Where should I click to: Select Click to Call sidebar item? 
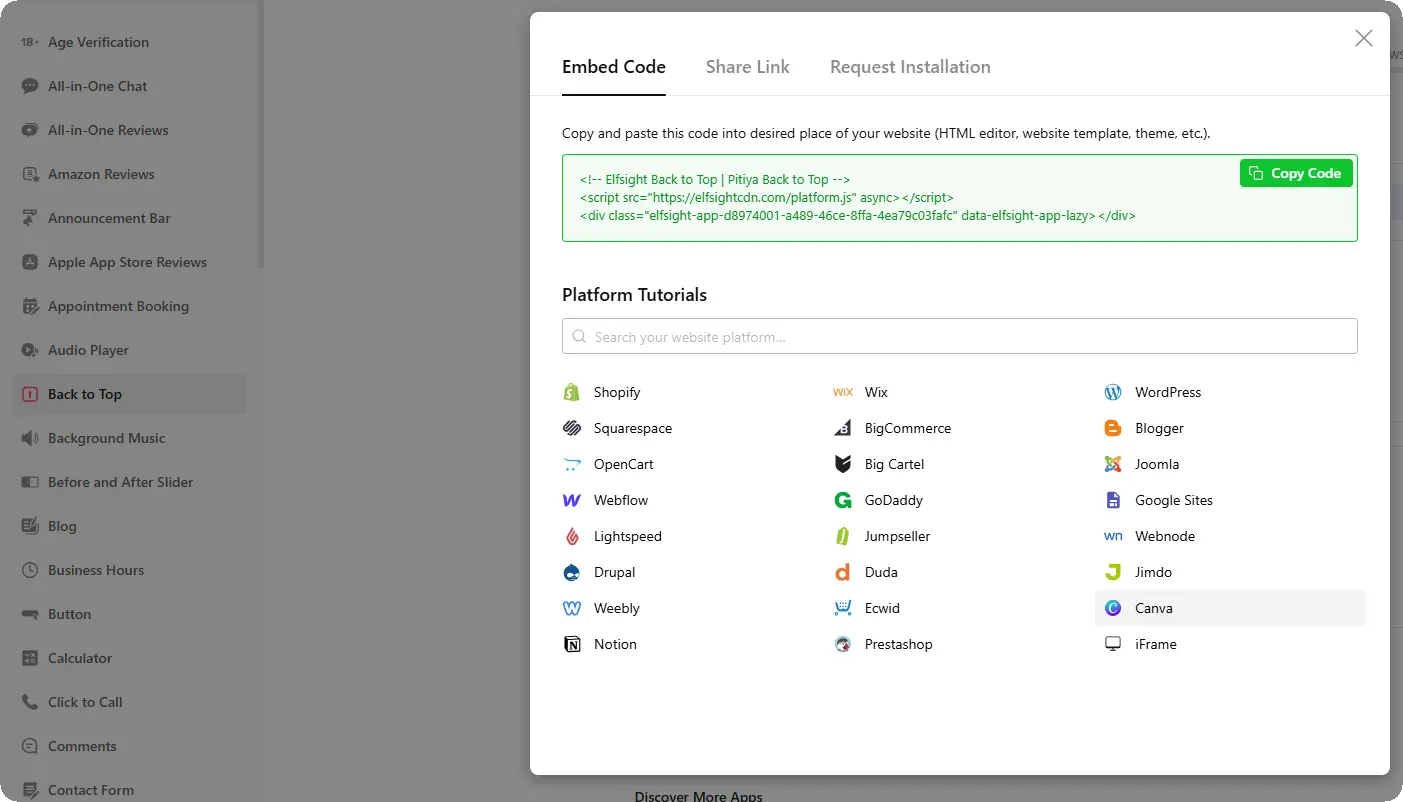point(128,702)
